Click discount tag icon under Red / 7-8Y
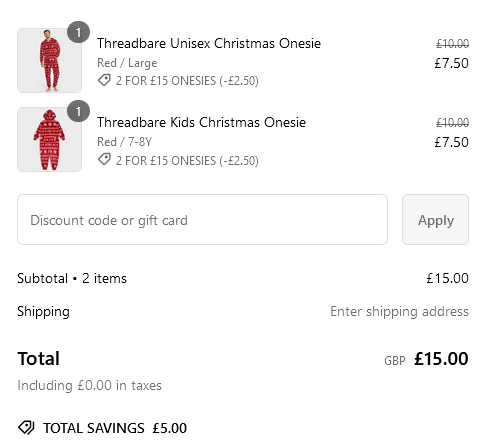 (104, 159)
